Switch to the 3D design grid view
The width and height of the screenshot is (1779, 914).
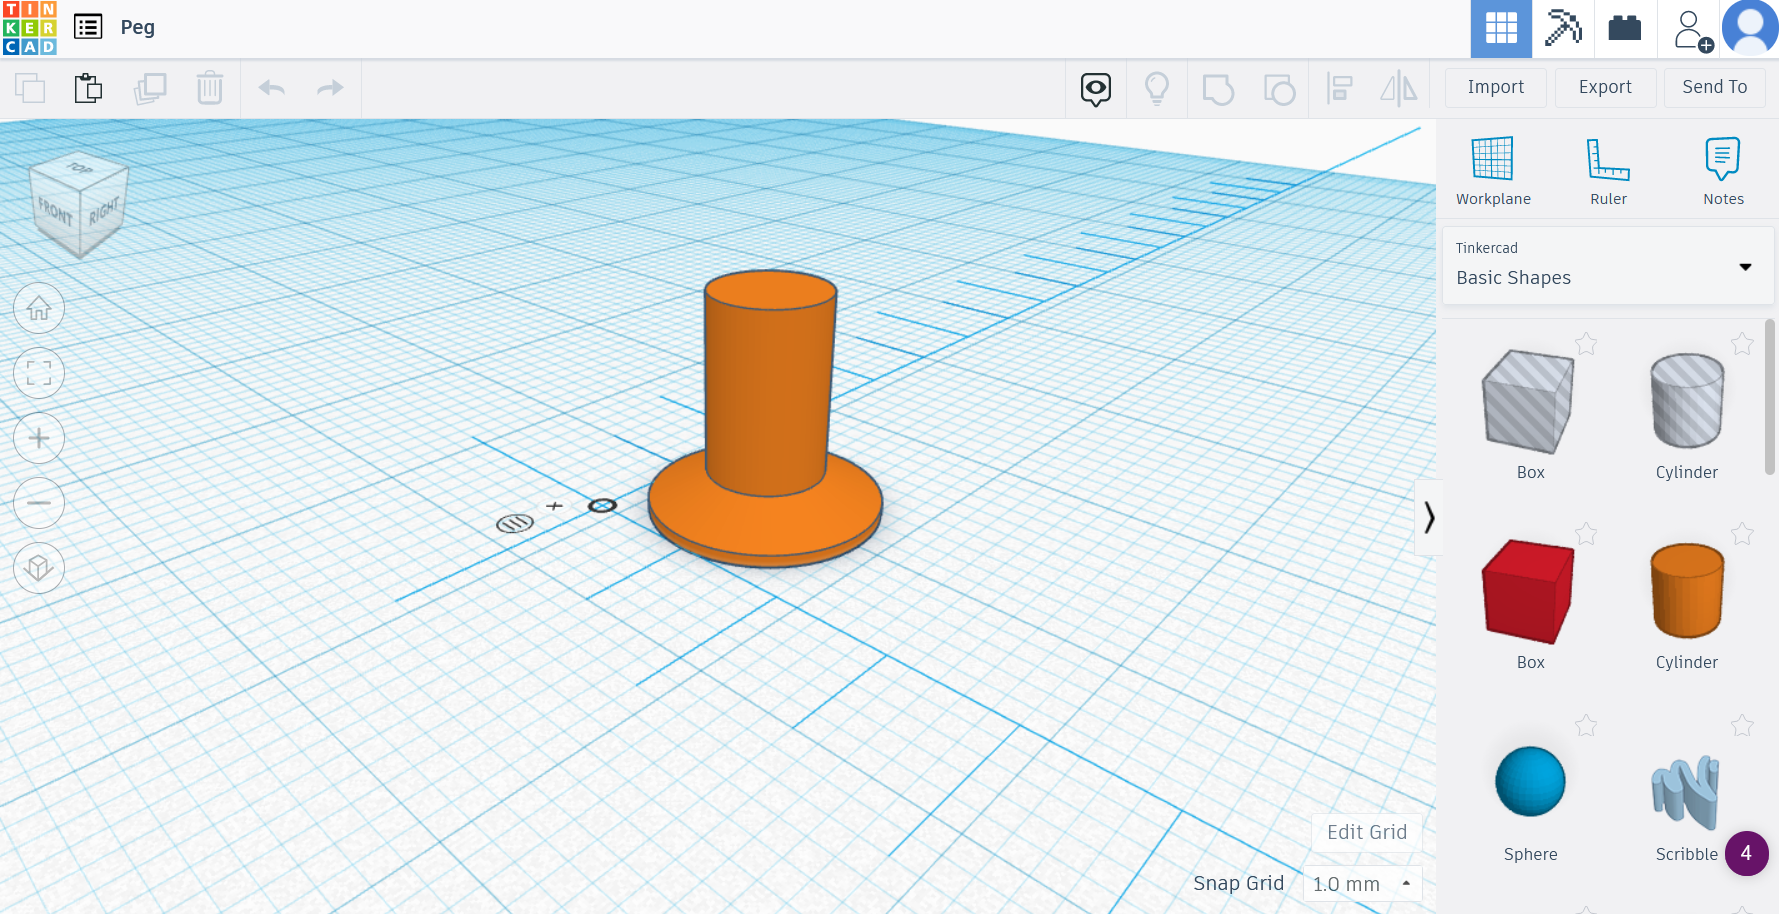pyautogui.click(x=1501, y=28)
